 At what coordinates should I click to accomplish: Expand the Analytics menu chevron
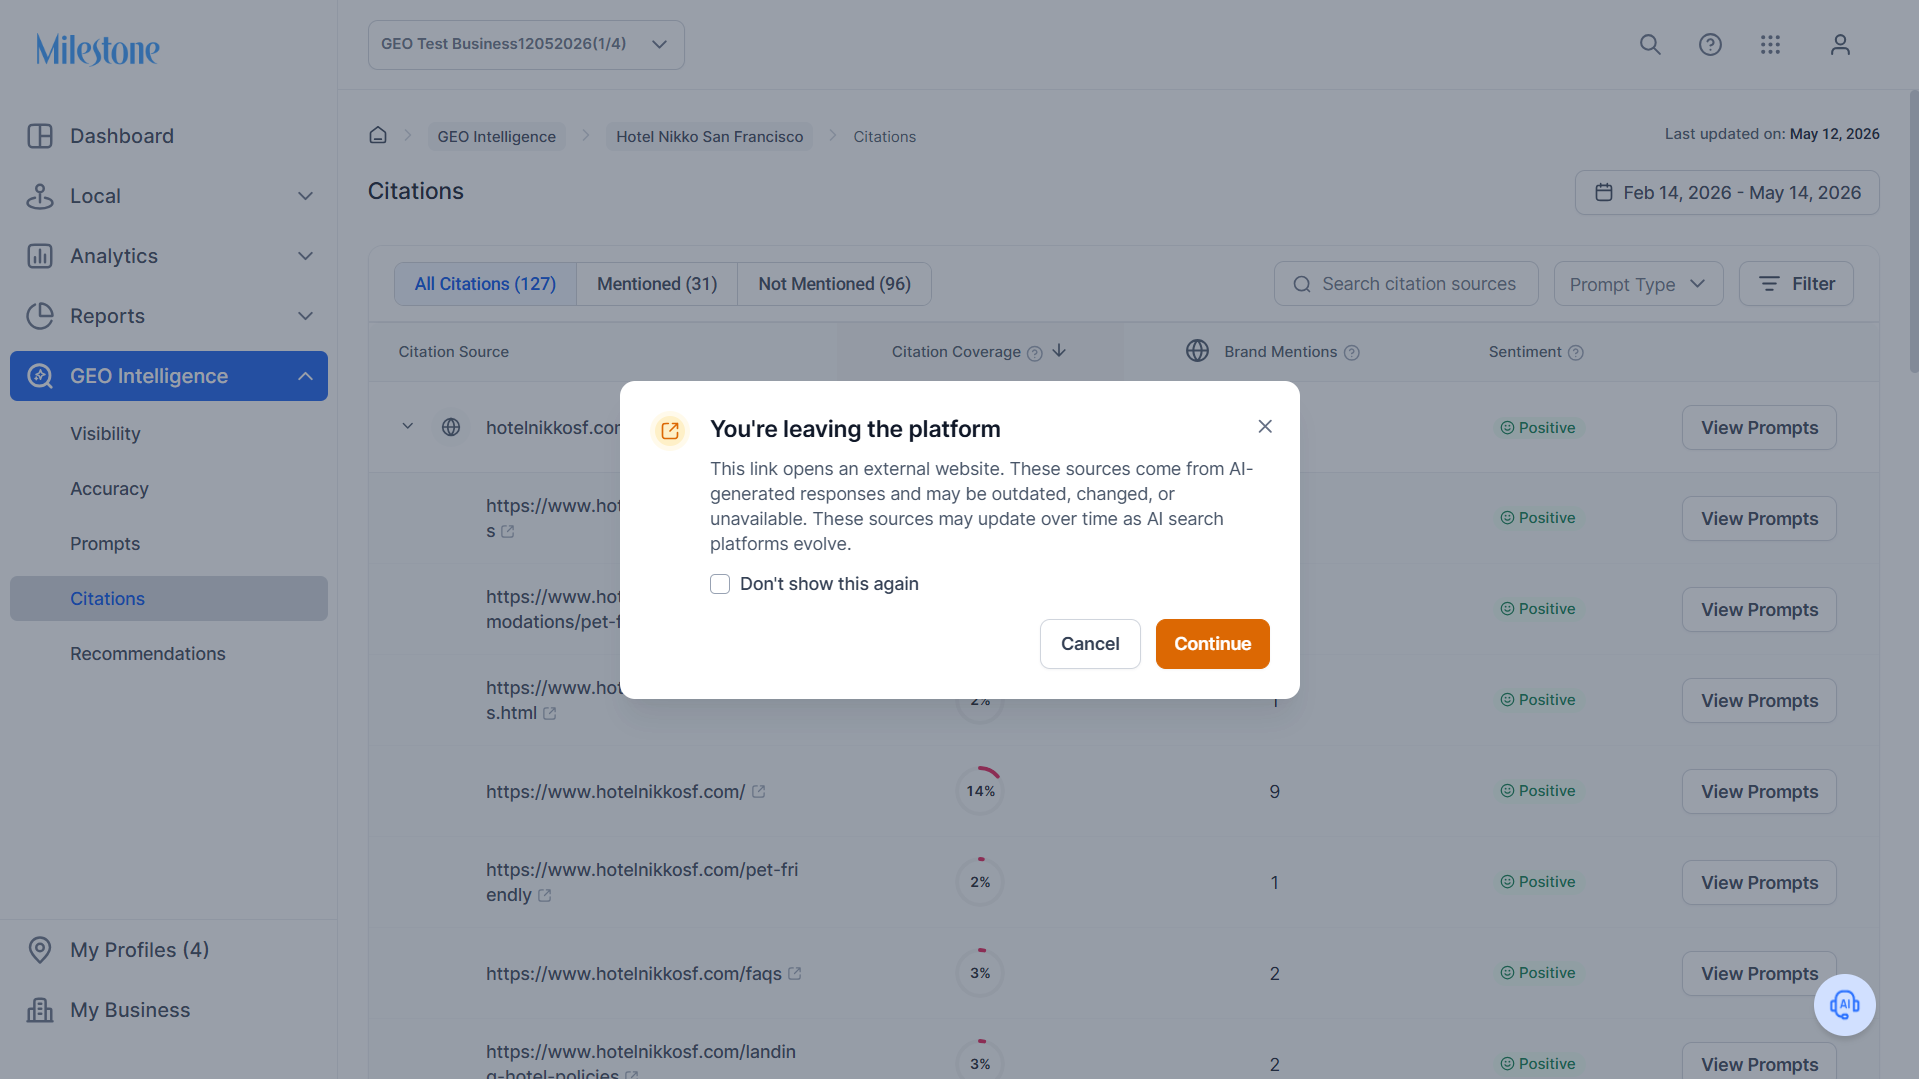(306, 256)
